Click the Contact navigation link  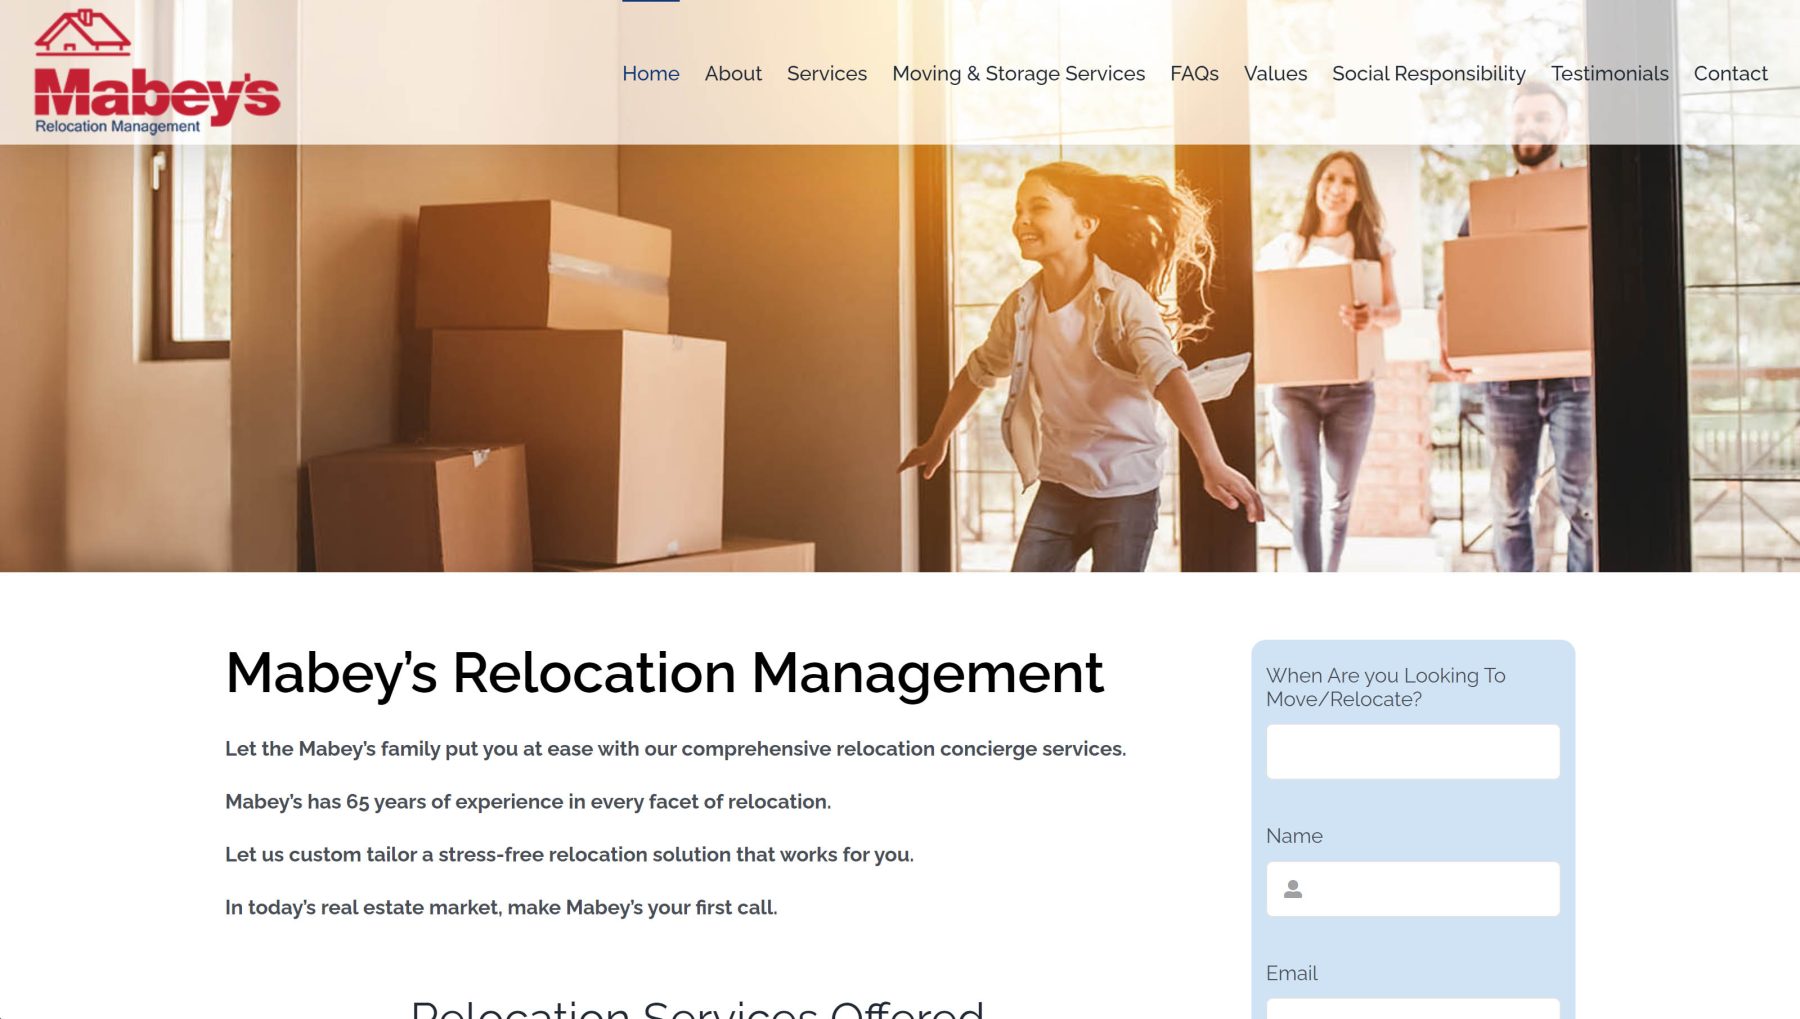(x=1730, y=74)
